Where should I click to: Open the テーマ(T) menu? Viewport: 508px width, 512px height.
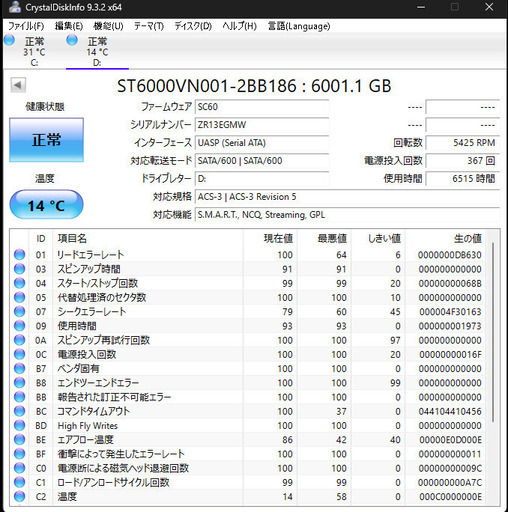click(x=149, y=26)
